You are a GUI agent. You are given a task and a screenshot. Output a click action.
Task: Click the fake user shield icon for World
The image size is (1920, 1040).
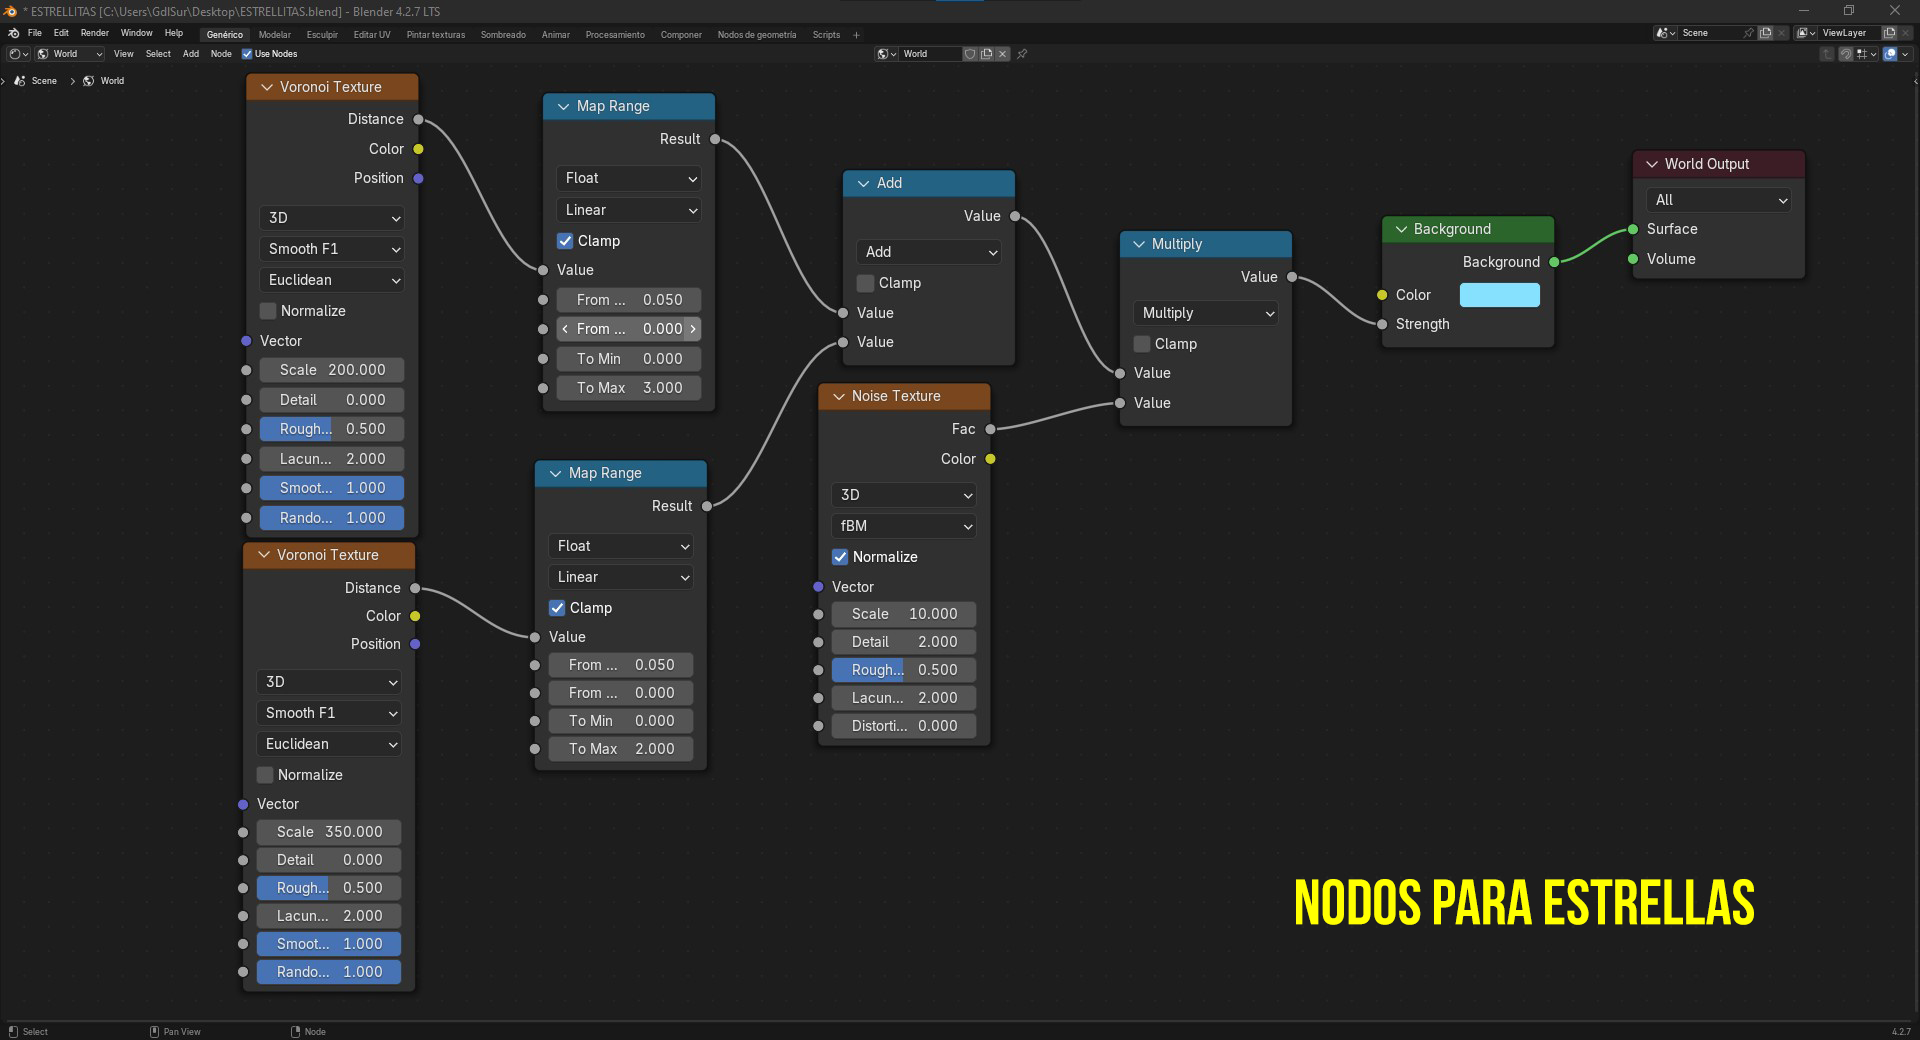click(x=970, y=54)
